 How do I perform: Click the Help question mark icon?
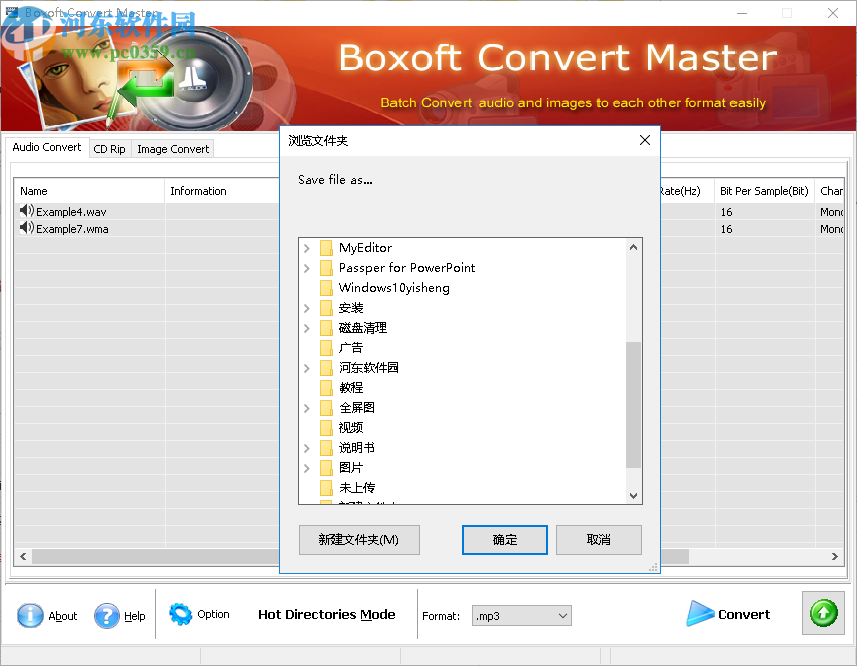tap(106, 616)
